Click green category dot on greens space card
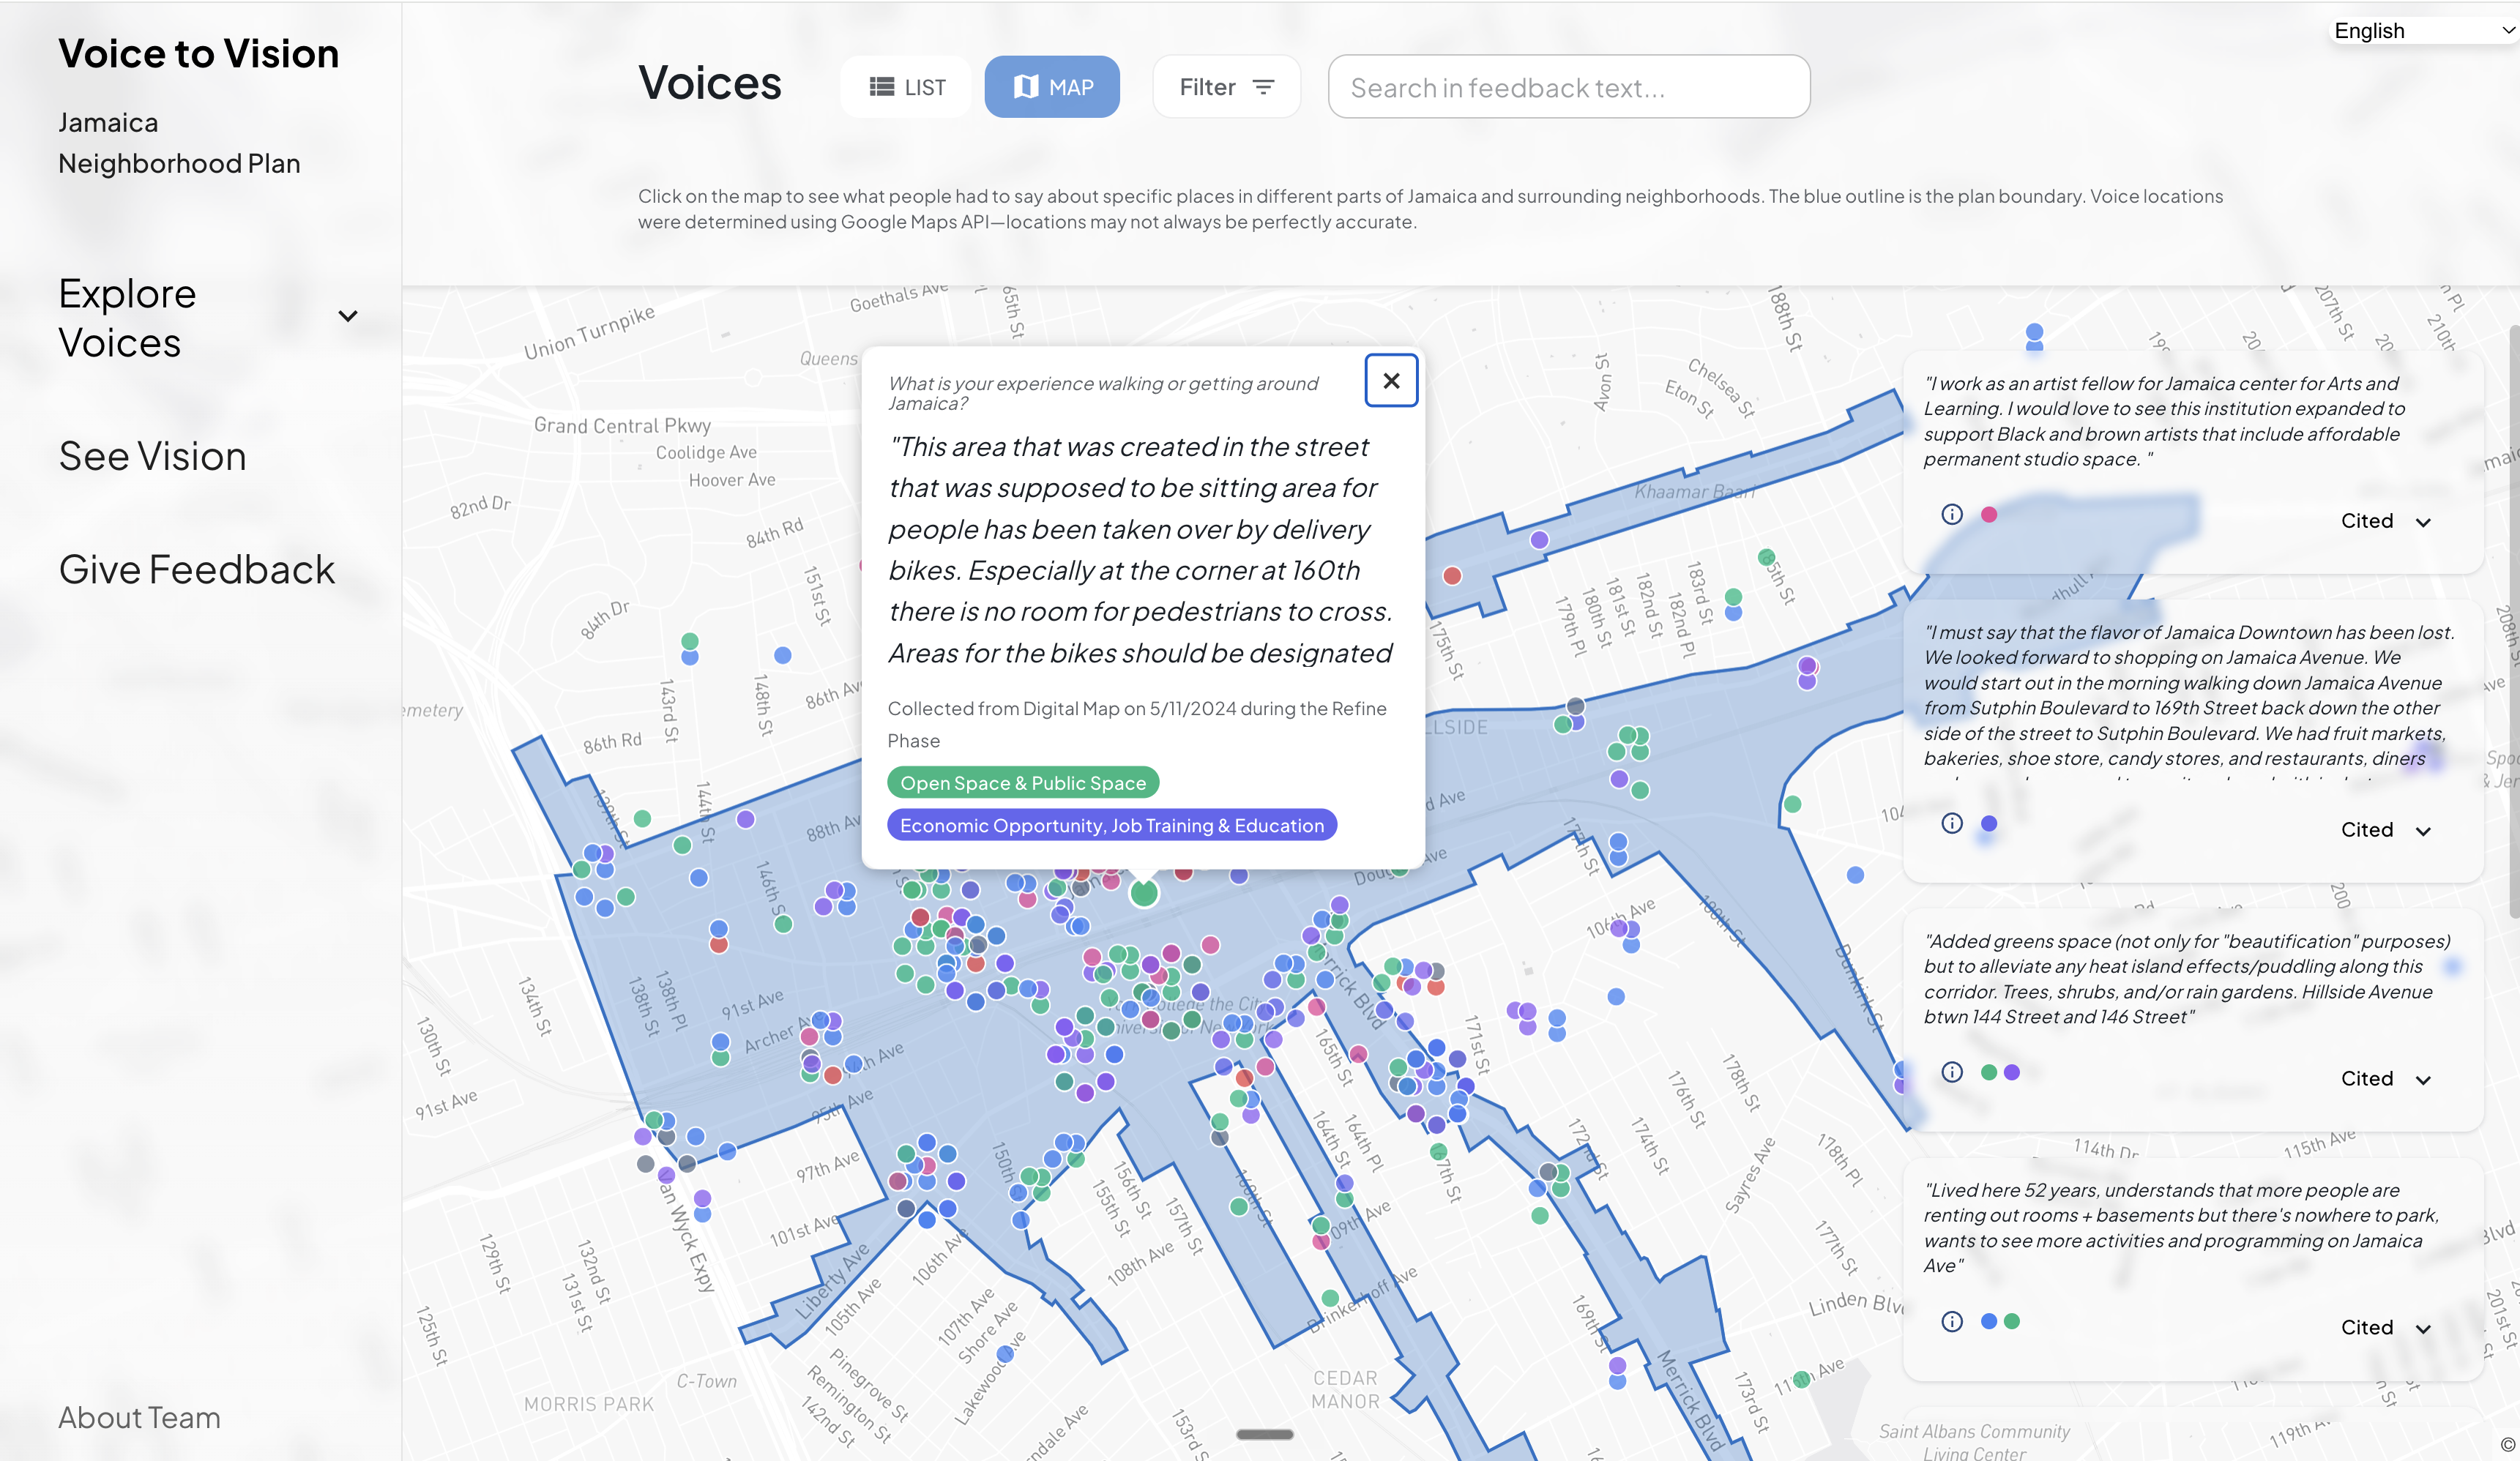 [x=1989, y=1072]
